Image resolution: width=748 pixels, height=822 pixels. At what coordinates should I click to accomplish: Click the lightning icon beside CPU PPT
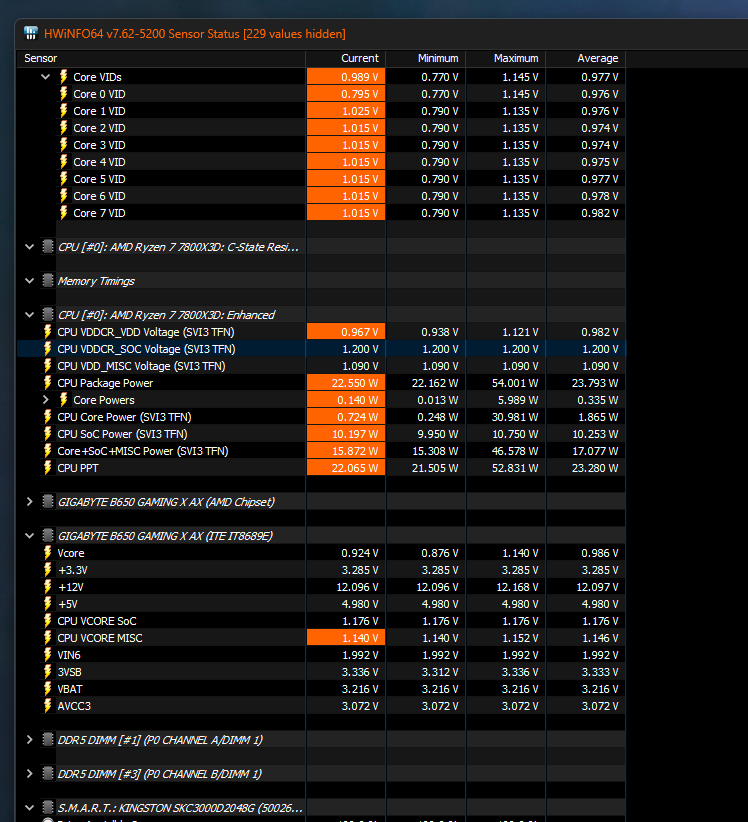click(48, 468)
